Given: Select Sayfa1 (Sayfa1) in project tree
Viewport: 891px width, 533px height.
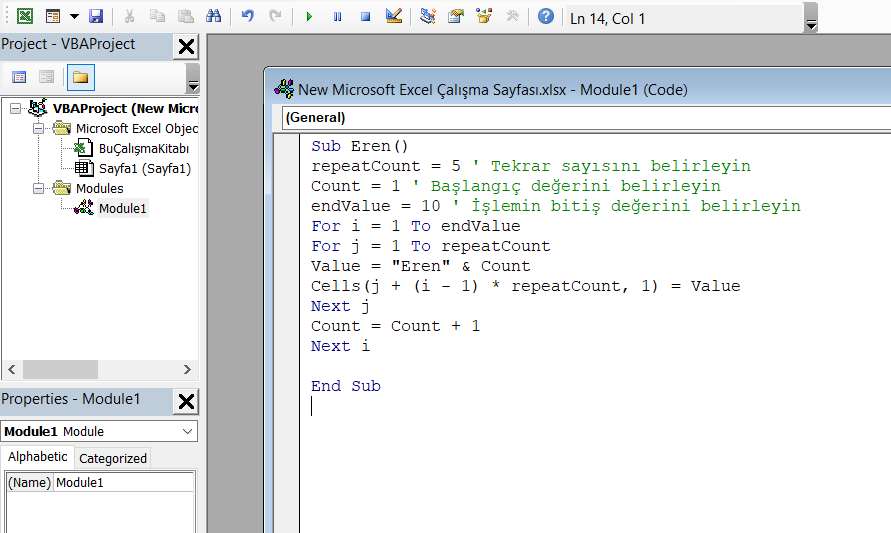Looking at the screenshot, I should point(144,168).
